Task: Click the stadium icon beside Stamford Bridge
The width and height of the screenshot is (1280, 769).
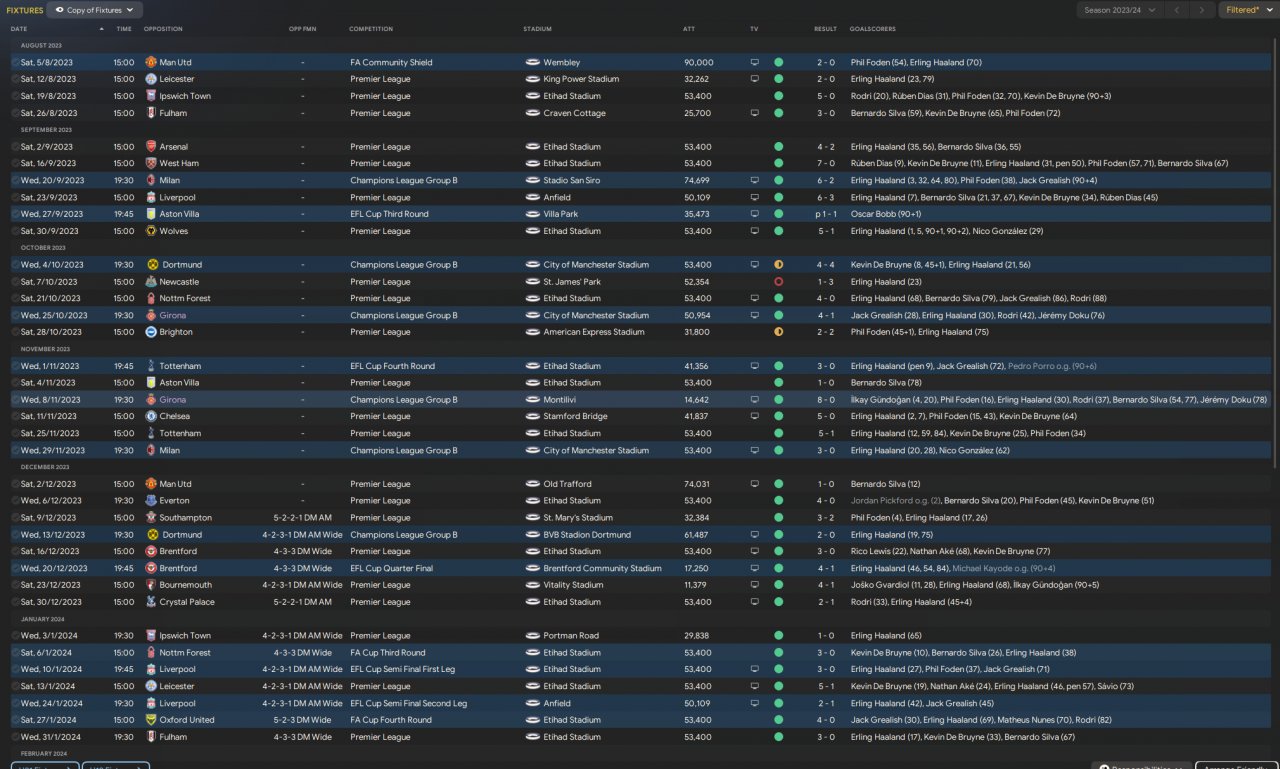Action: (533, 416)
